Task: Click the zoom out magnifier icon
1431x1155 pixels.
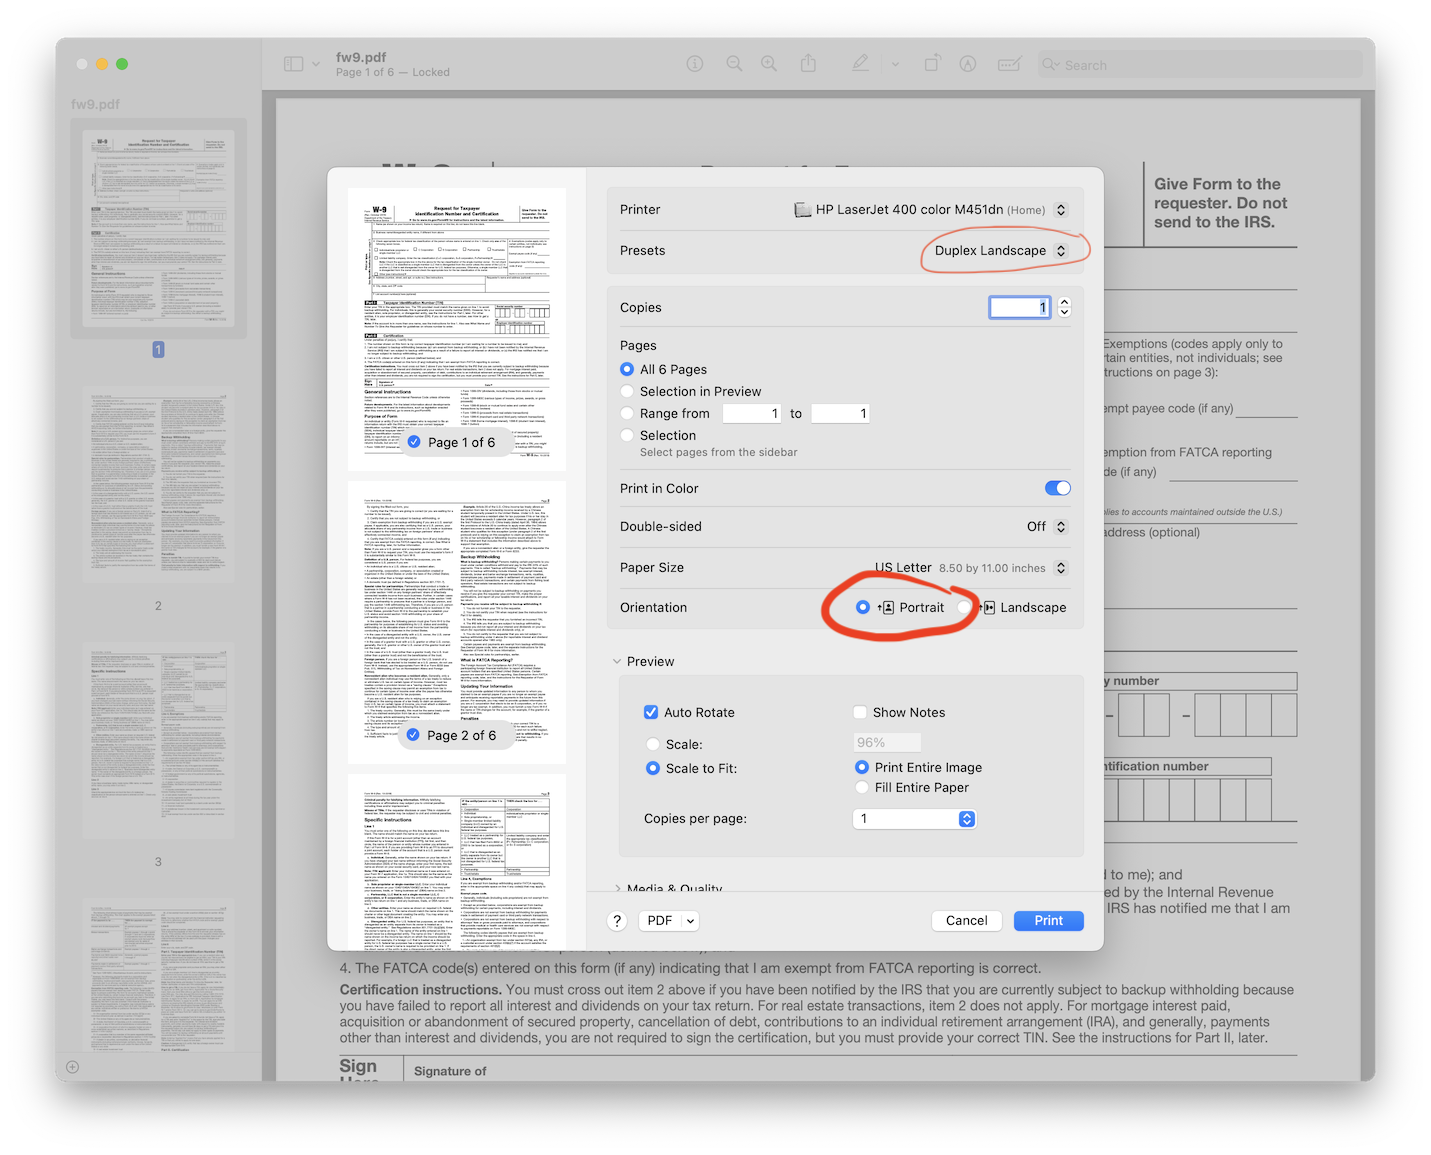Action: pyautogui.click(x=734, y=64)
